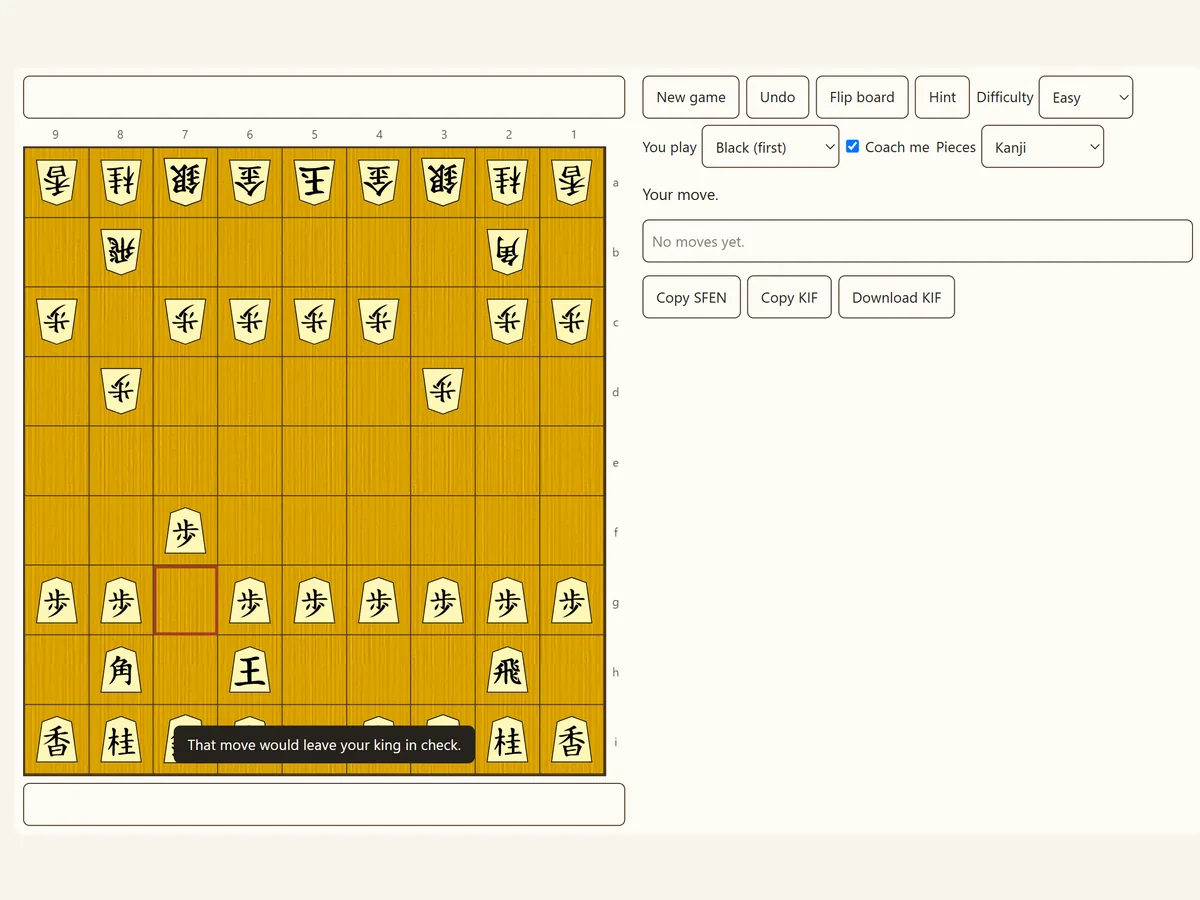The image size is (1200, 900).
Task: Click the white pawn on square 8d
Action: click(x=121, y=391)
